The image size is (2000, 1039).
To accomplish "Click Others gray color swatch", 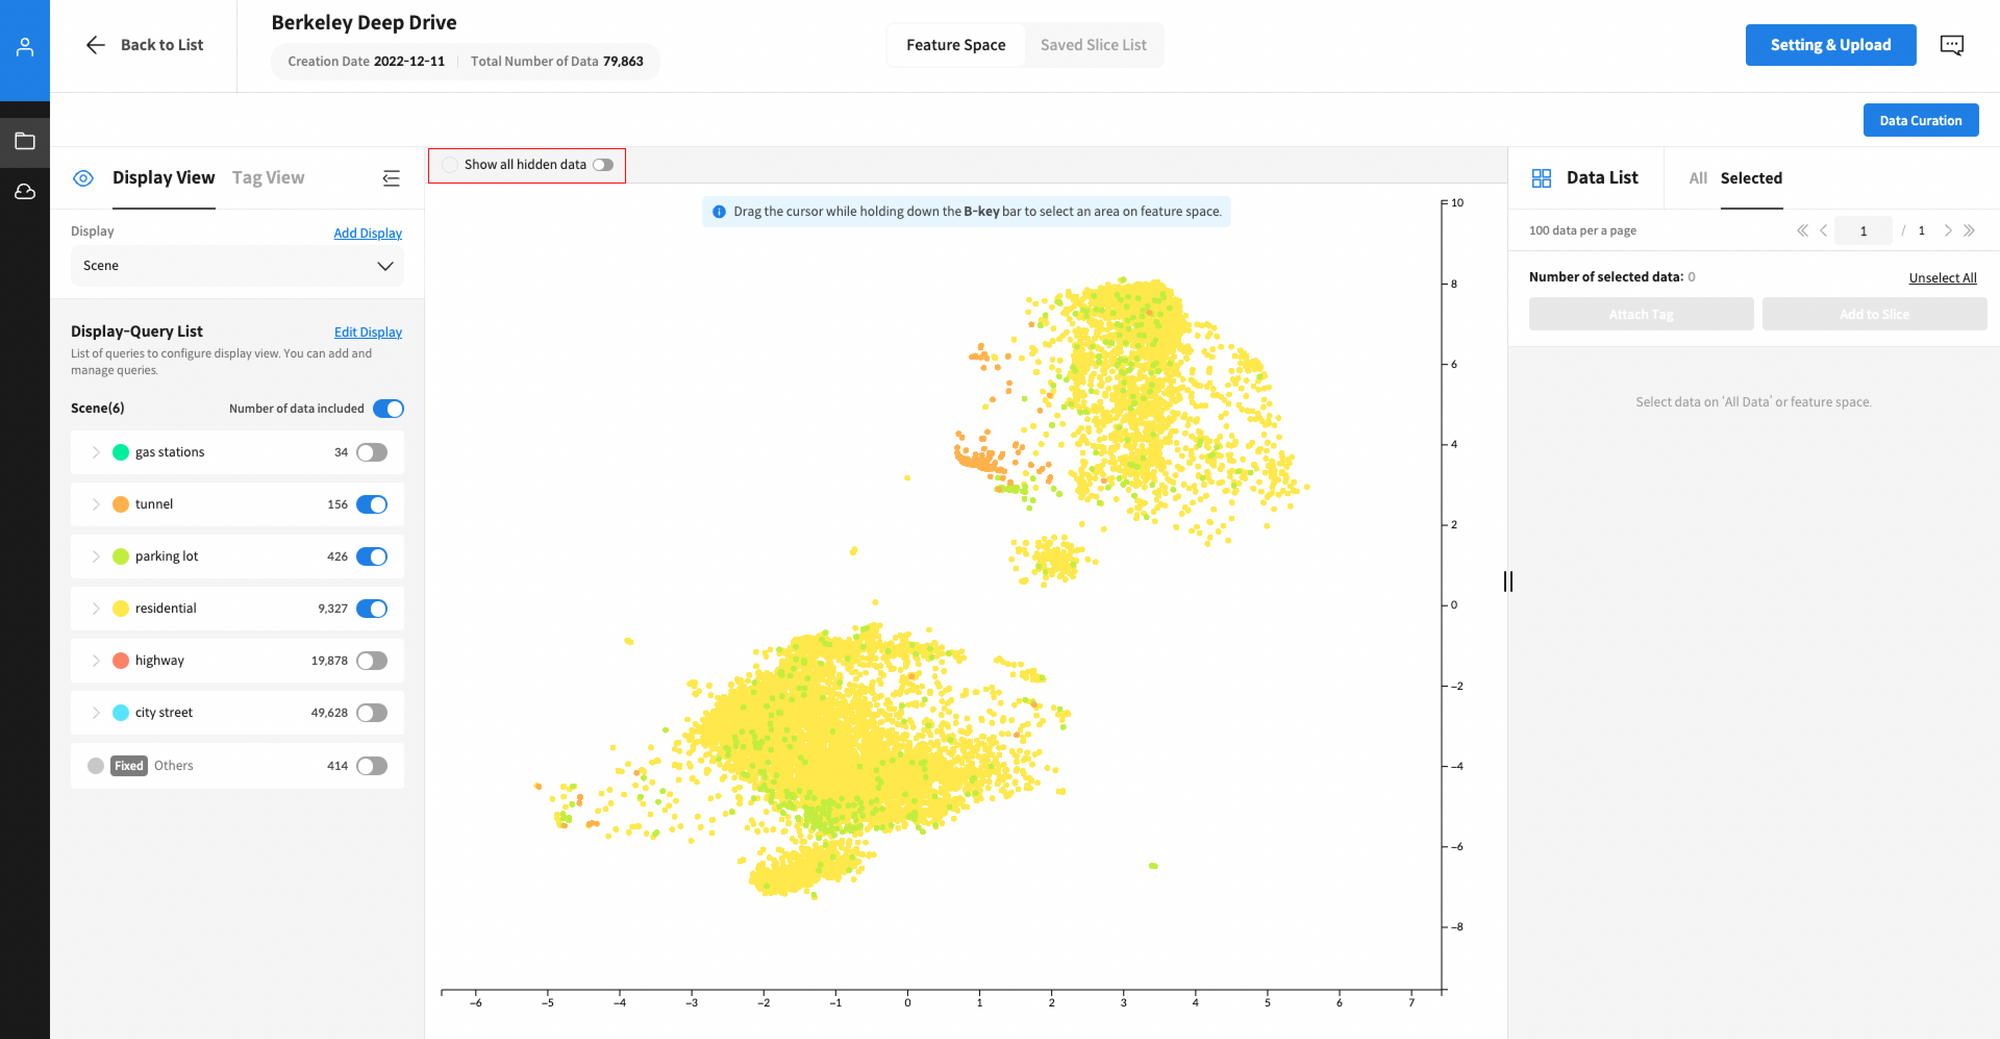I will click(x=96, y=766).
